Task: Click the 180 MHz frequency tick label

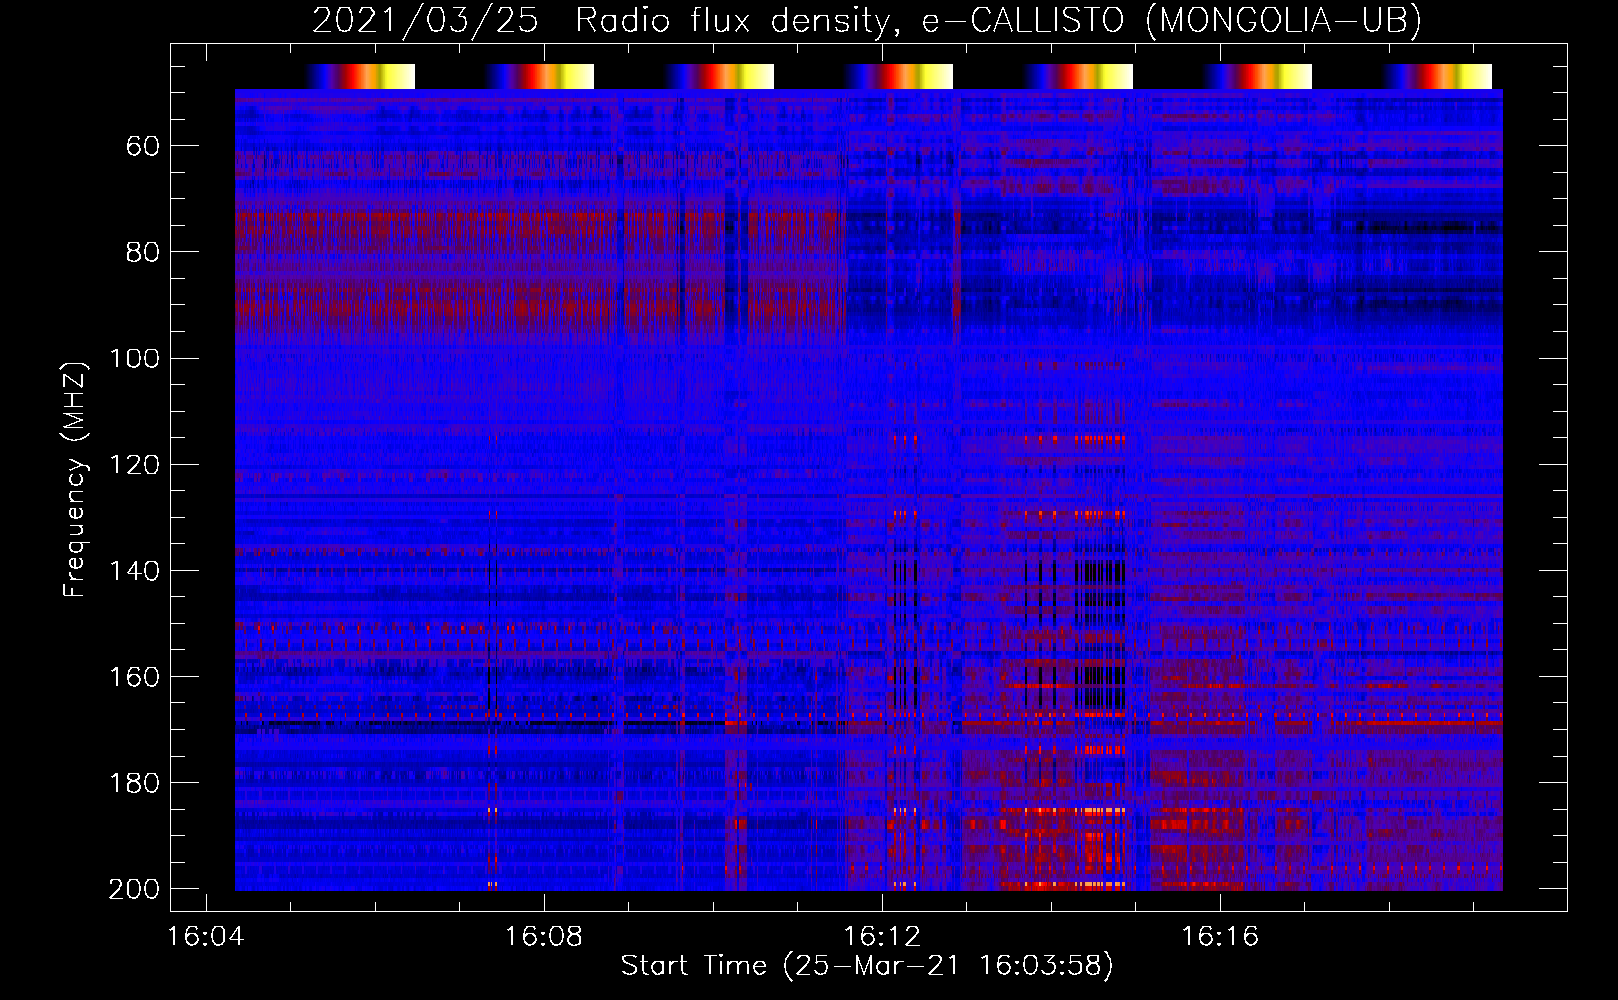Action: coord(134,783)
